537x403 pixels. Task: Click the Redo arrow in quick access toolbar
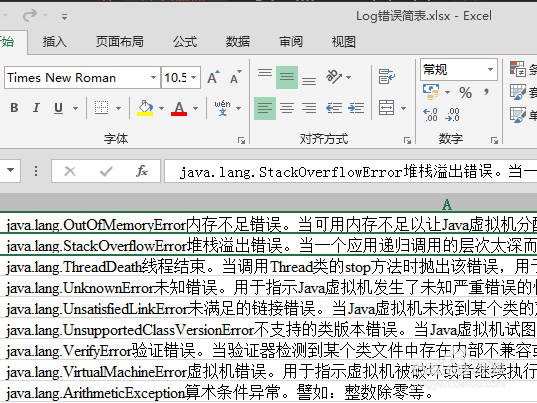[30, 15]
